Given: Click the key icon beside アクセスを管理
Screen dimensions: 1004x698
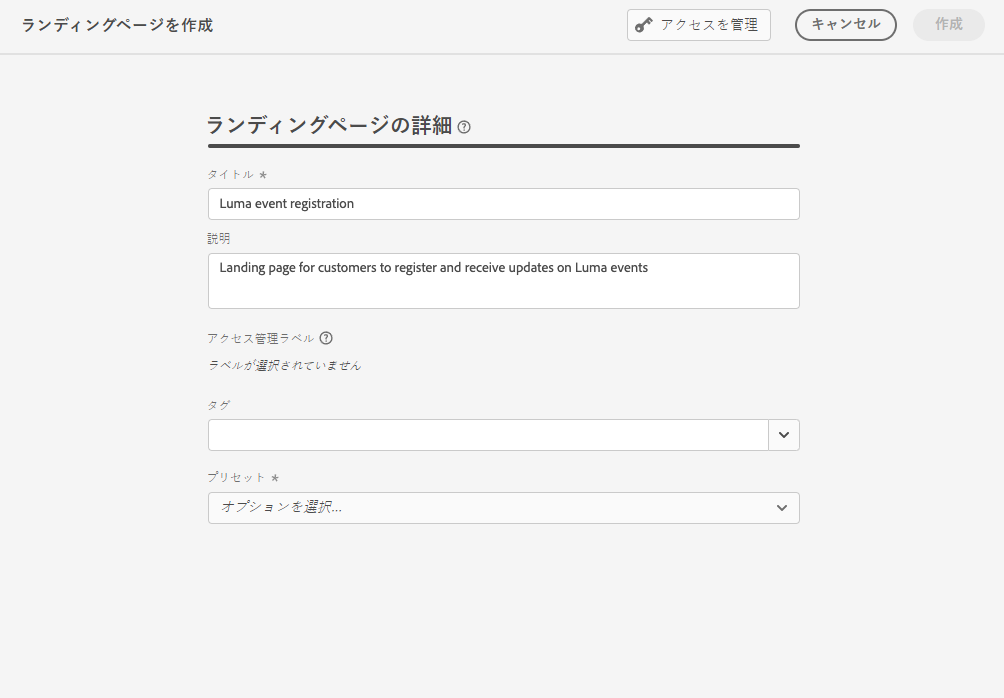Looking at the screenshot, I should pos(644,25).
